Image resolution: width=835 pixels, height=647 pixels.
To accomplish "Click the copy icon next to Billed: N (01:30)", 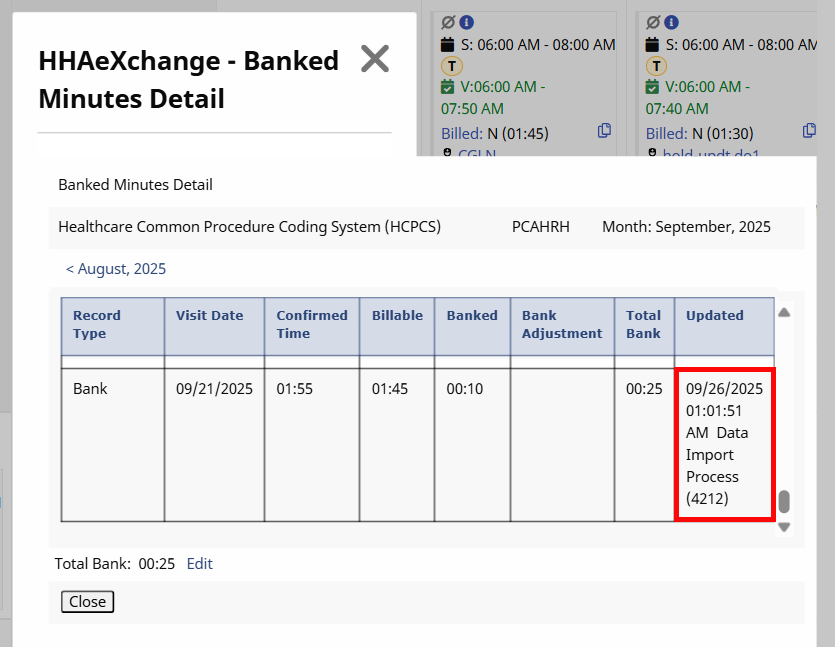I will (809, 131).
